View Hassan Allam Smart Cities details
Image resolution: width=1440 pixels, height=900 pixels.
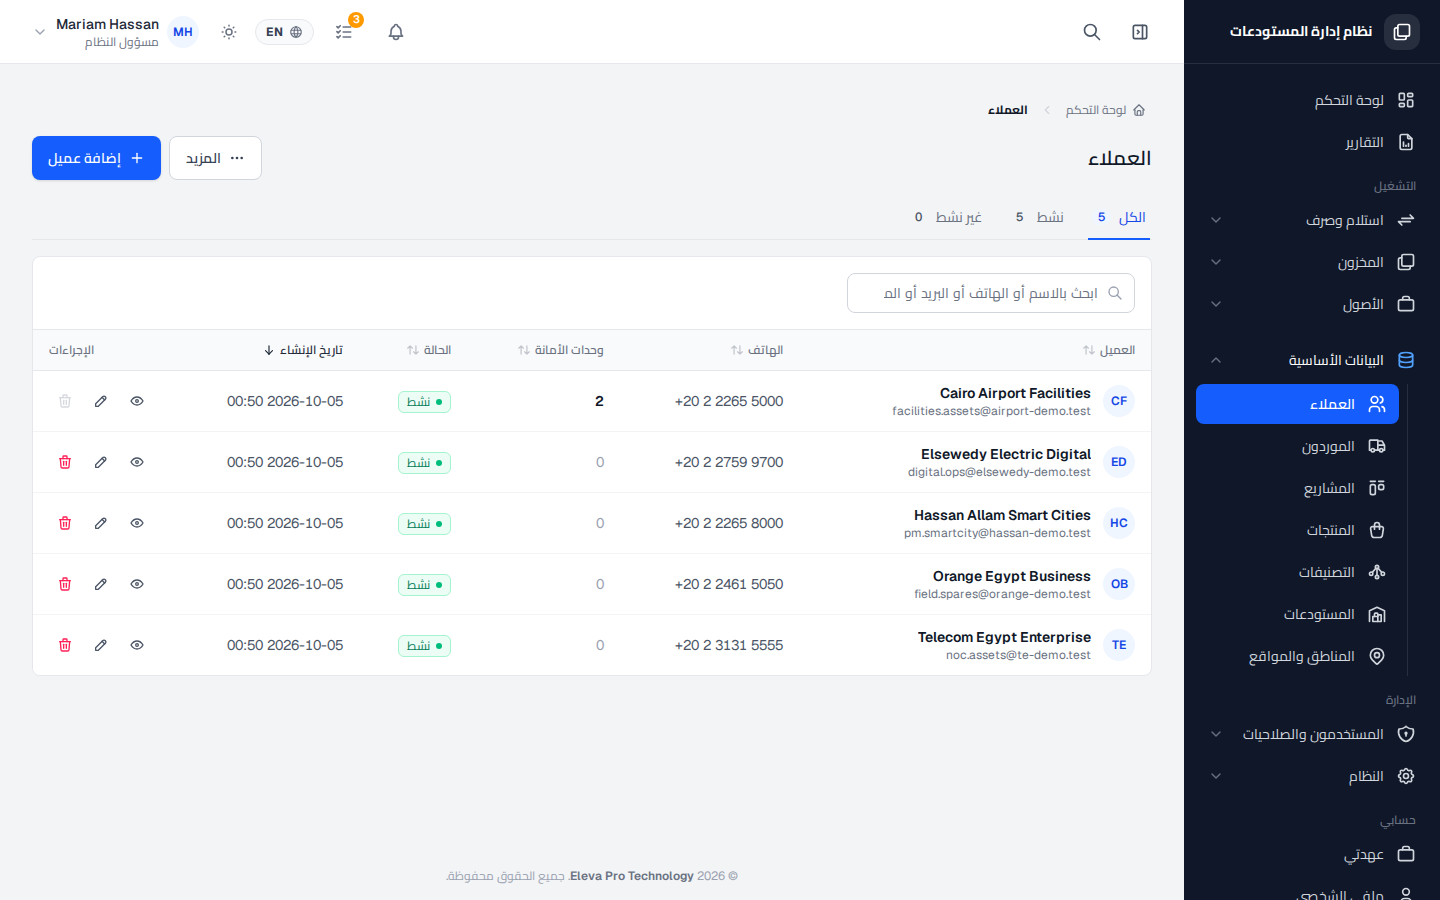coord(137,523)
